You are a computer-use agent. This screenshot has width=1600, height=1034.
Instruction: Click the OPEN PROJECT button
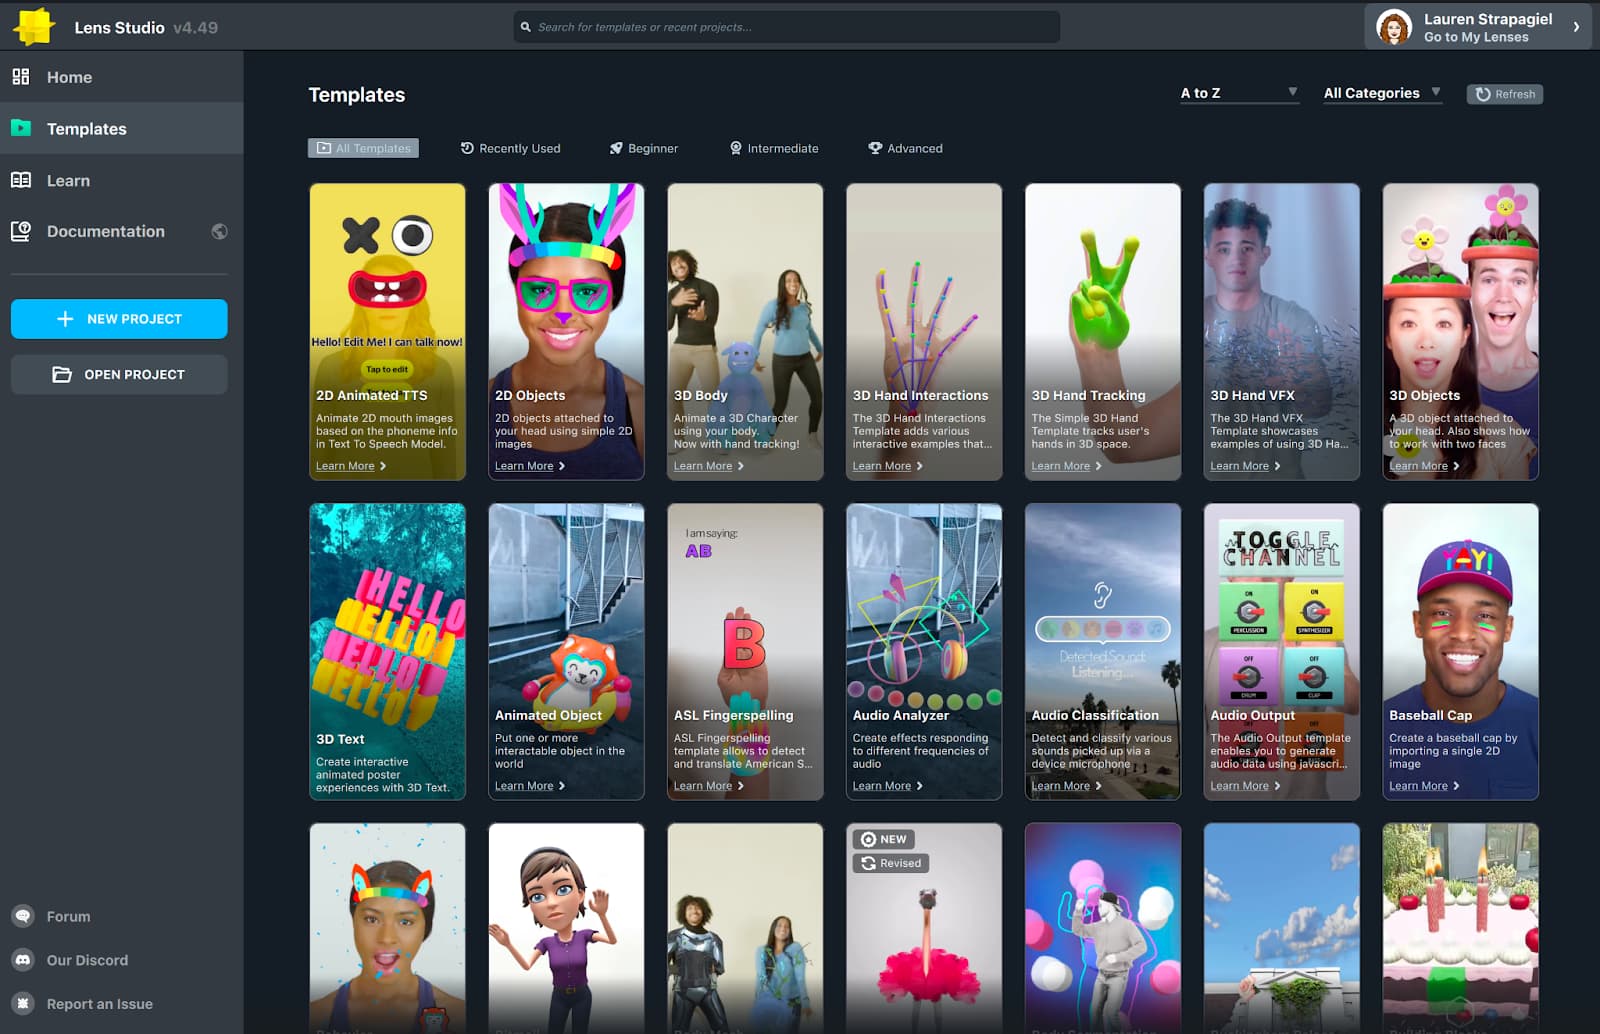(119, 375)
